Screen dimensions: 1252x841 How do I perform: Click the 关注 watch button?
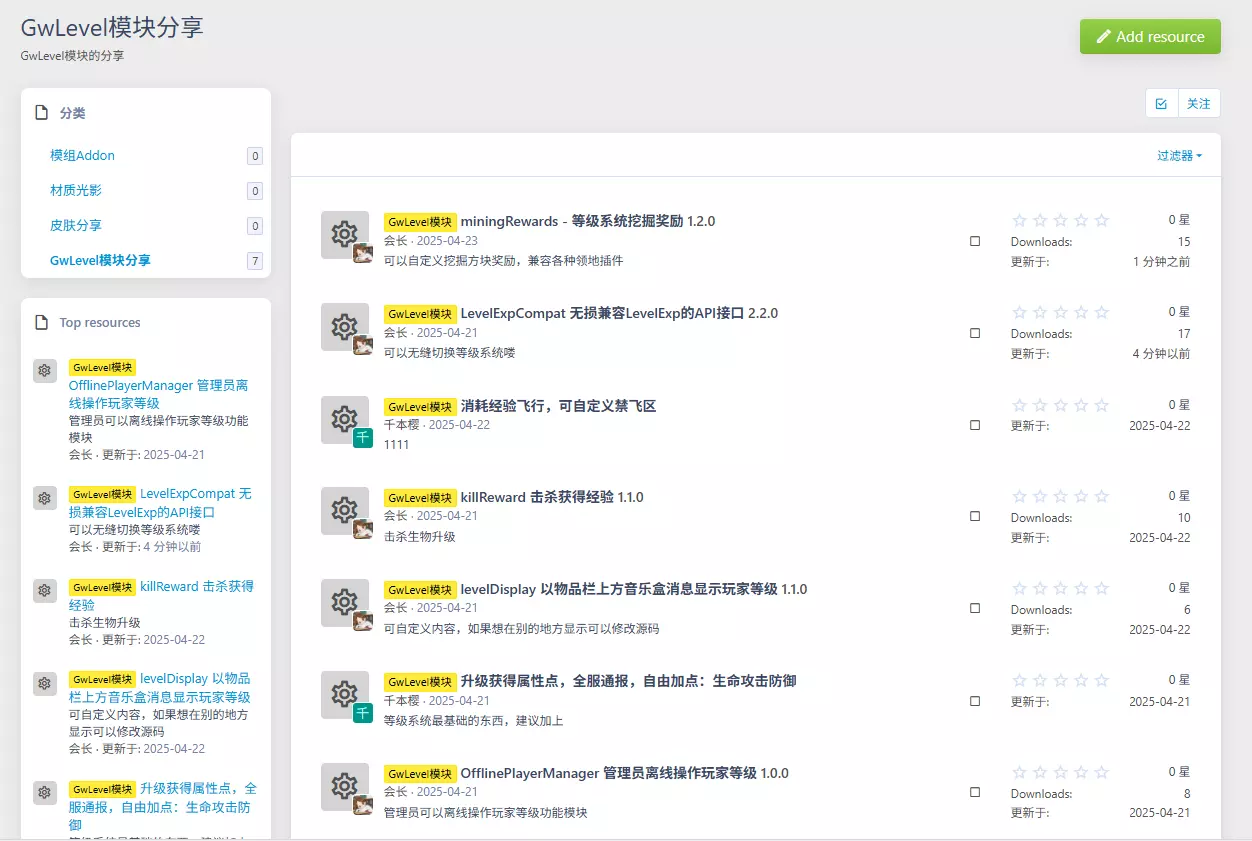pyautogui.click(x=1198, y=103)
